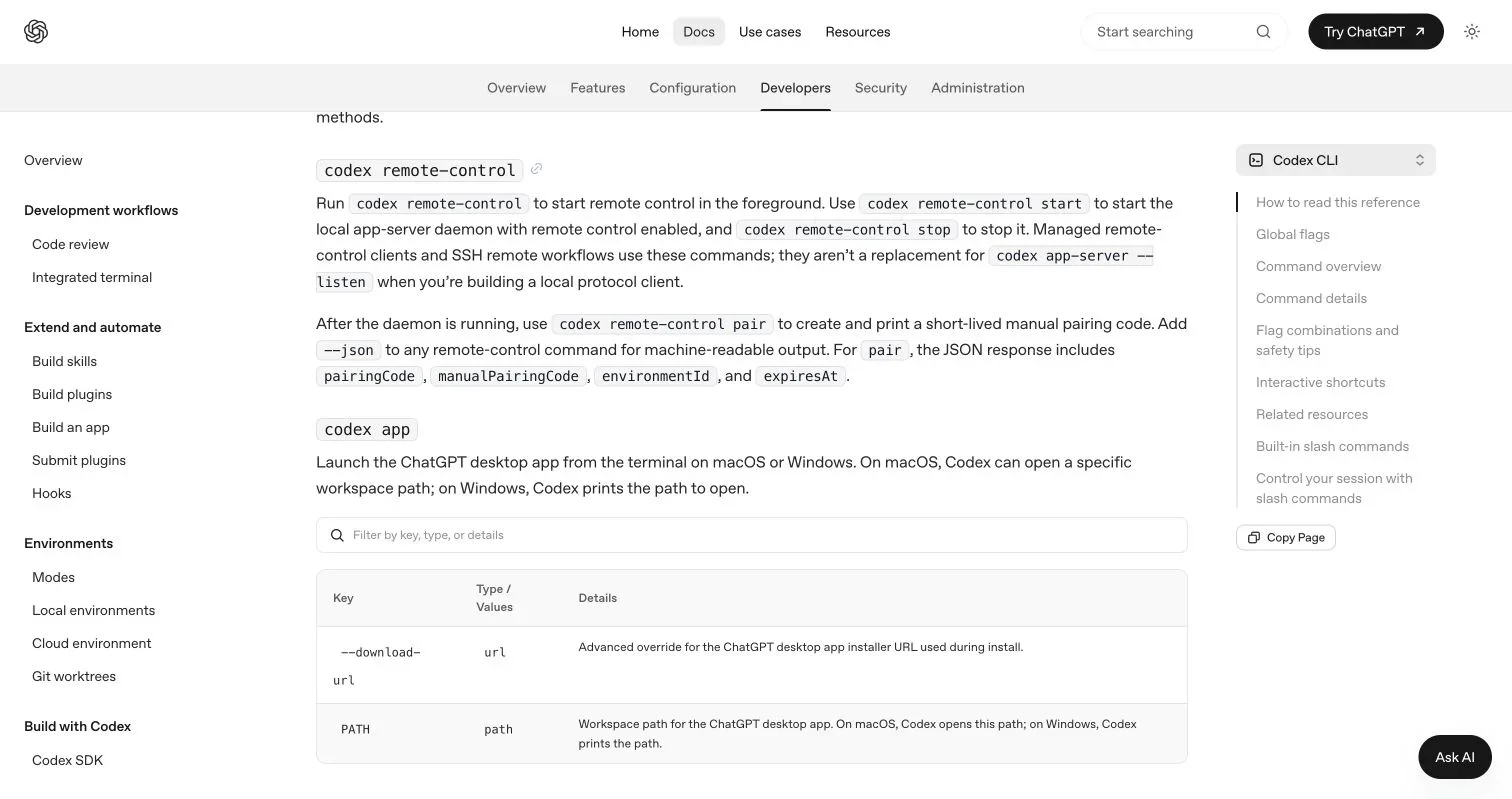The height and width of the screenshot is (799, 1512).
Task: Click the expiresAt inline code
Action: (801, 376)
